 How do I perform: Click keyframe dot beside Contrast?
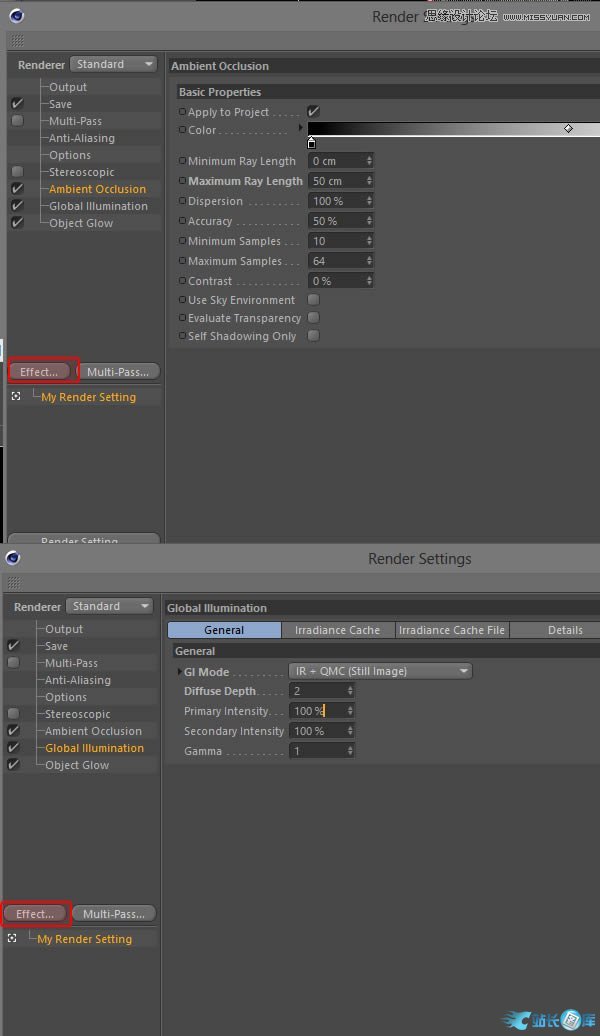(182, 281)
